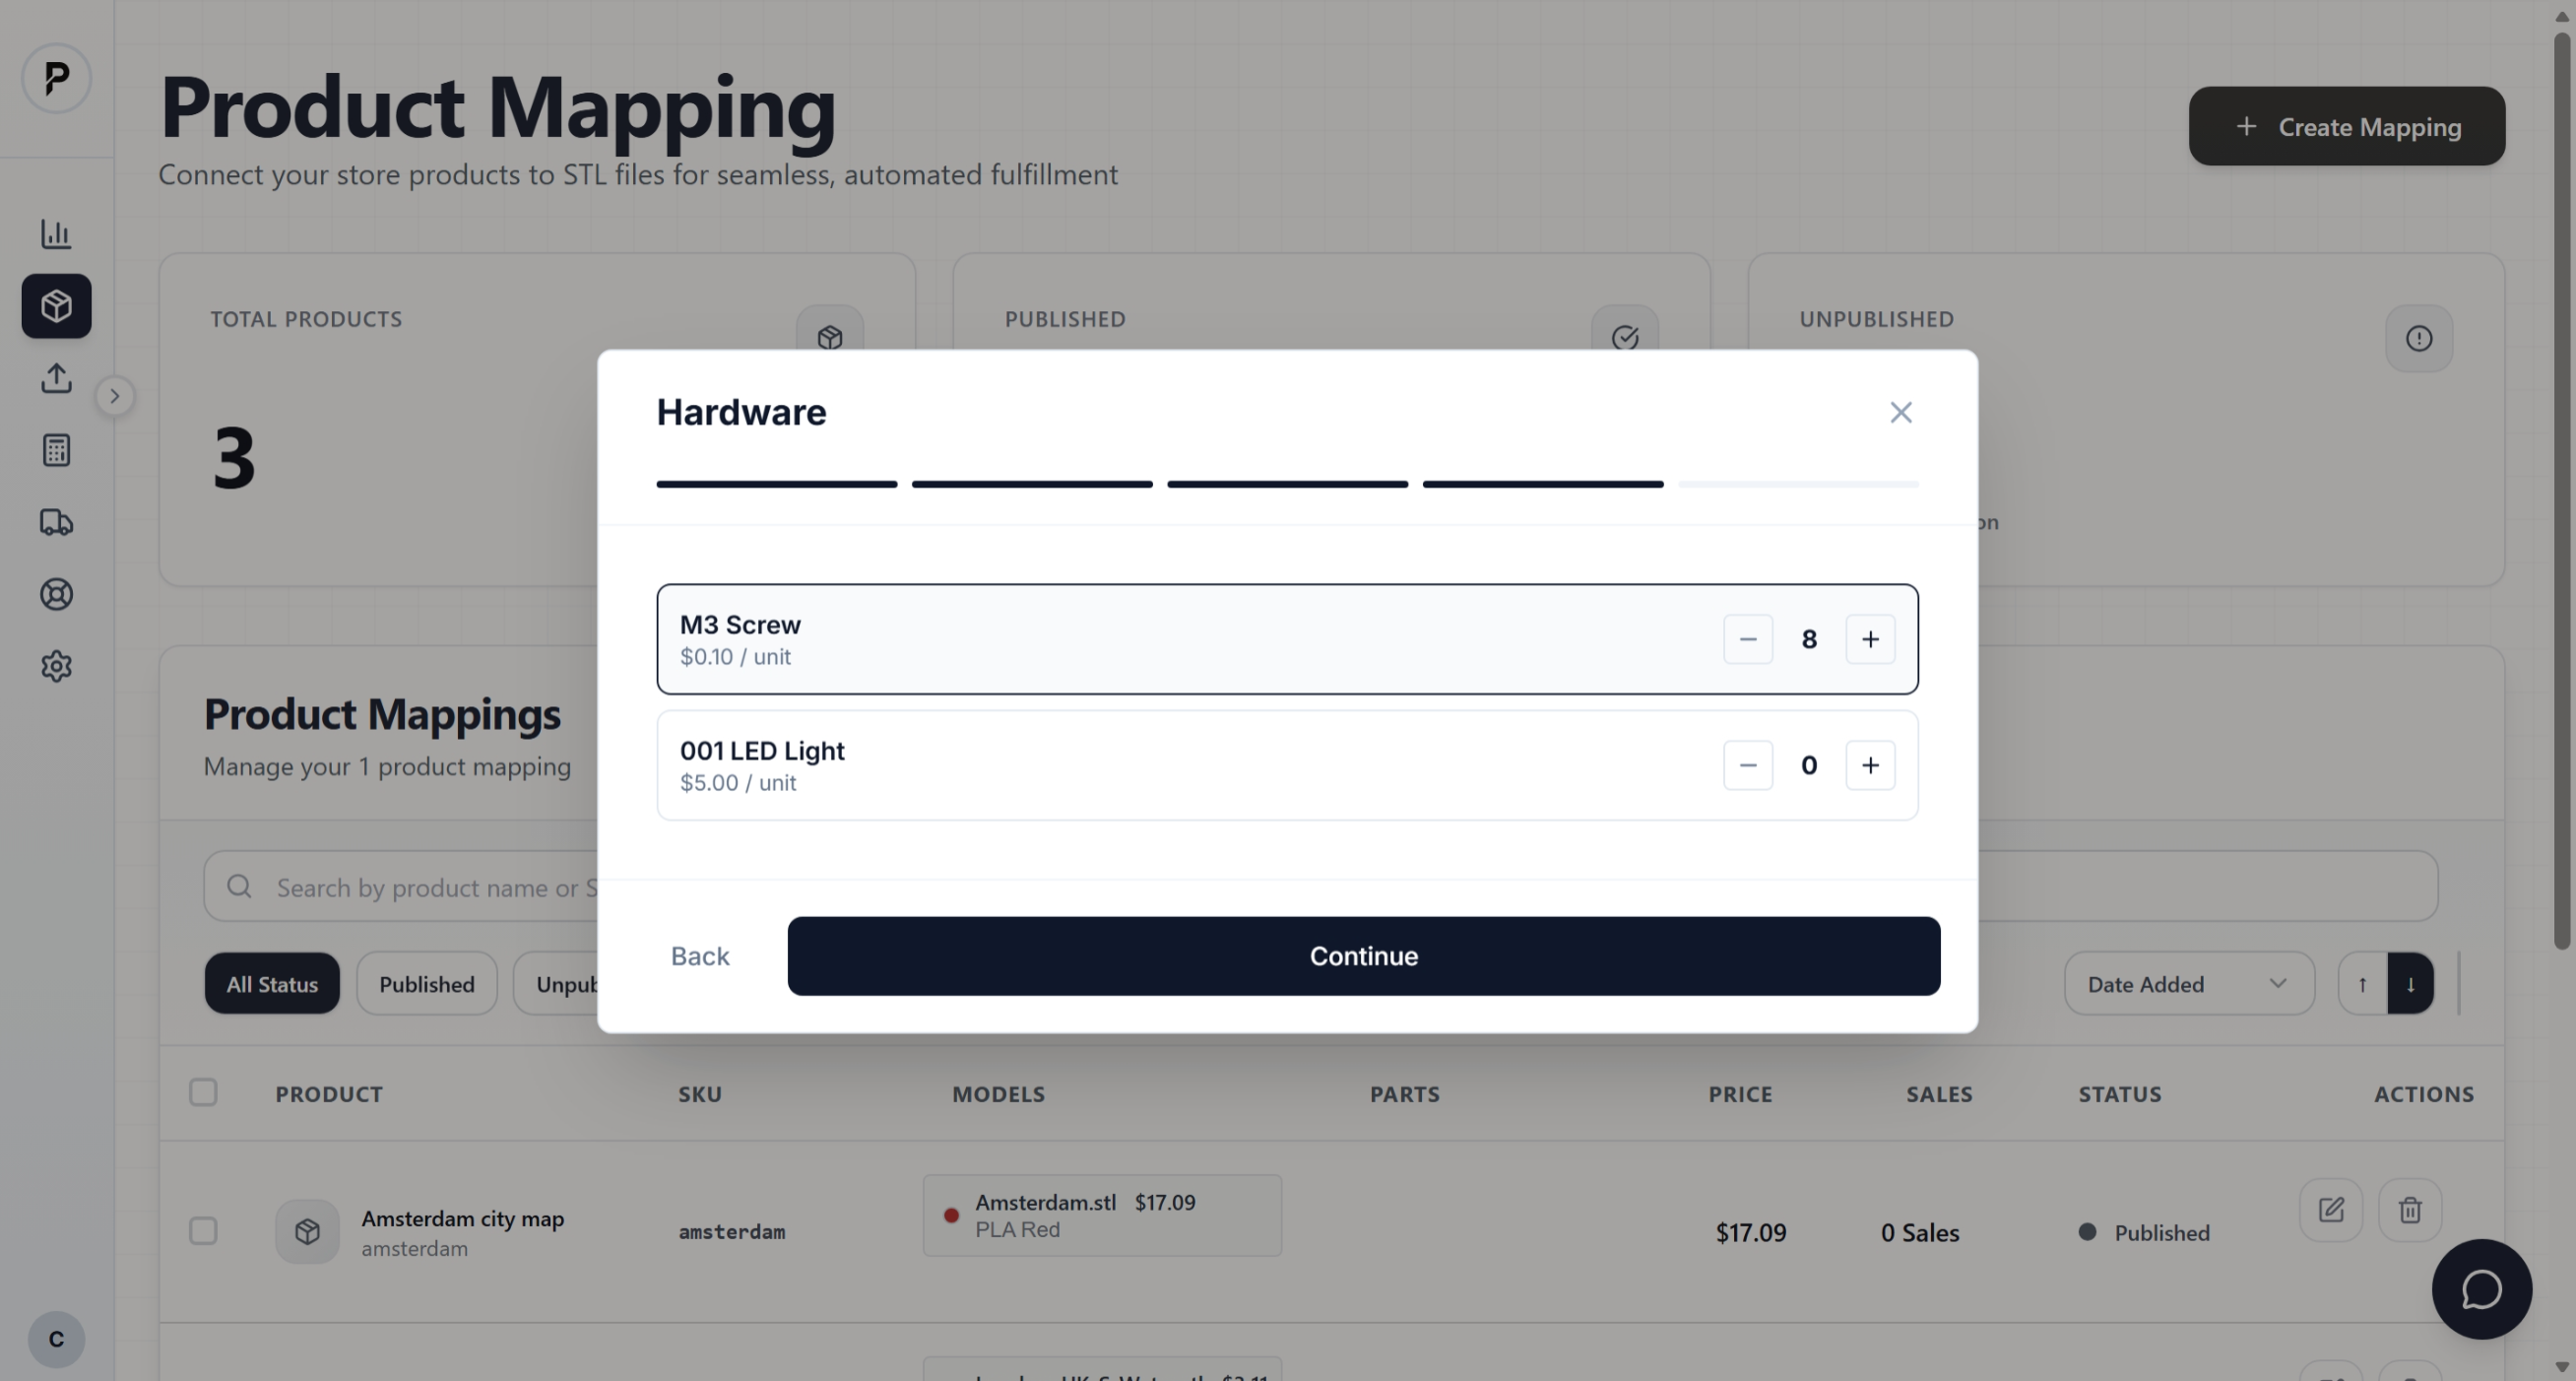The width and height of the screenshot is (2576, 1381).
Task: Click the Amsterdam product cube thumbnail
Action: click(x=307, y=1231)
